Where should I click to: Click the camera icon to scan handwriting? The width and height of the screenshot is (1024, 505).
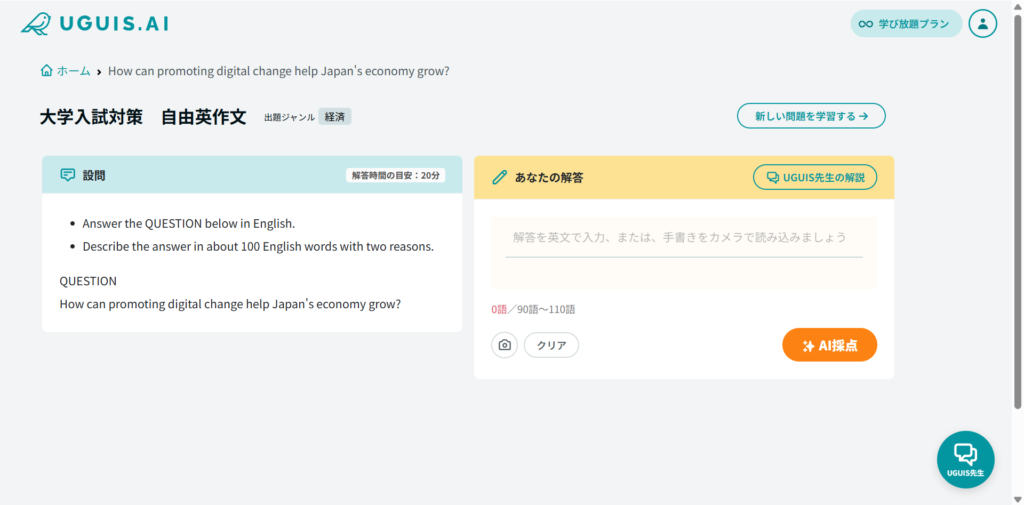click(x=505, y=345)
